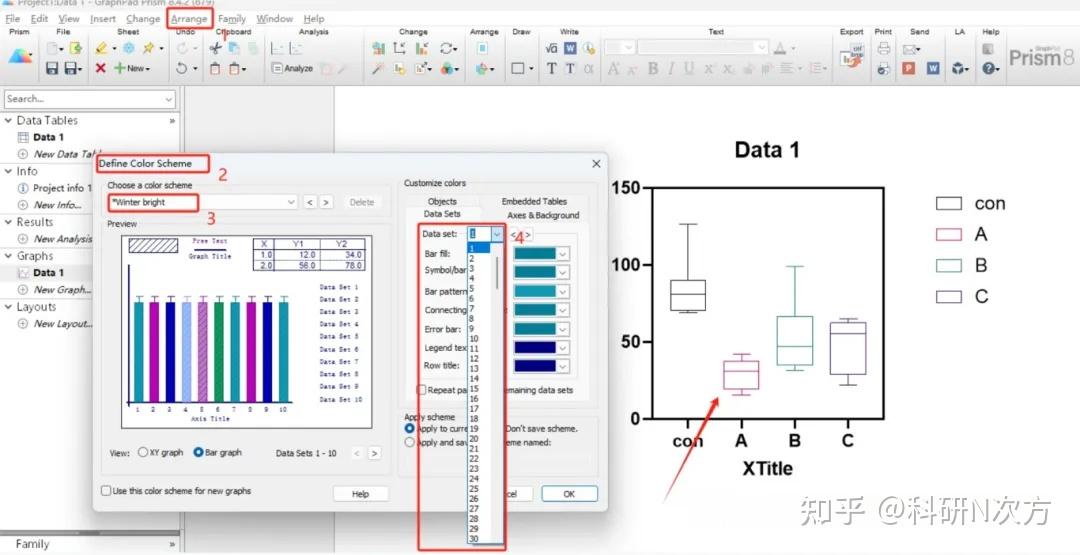
Task: Click the scissors Cut icon
Action: [x=216, y=48]
